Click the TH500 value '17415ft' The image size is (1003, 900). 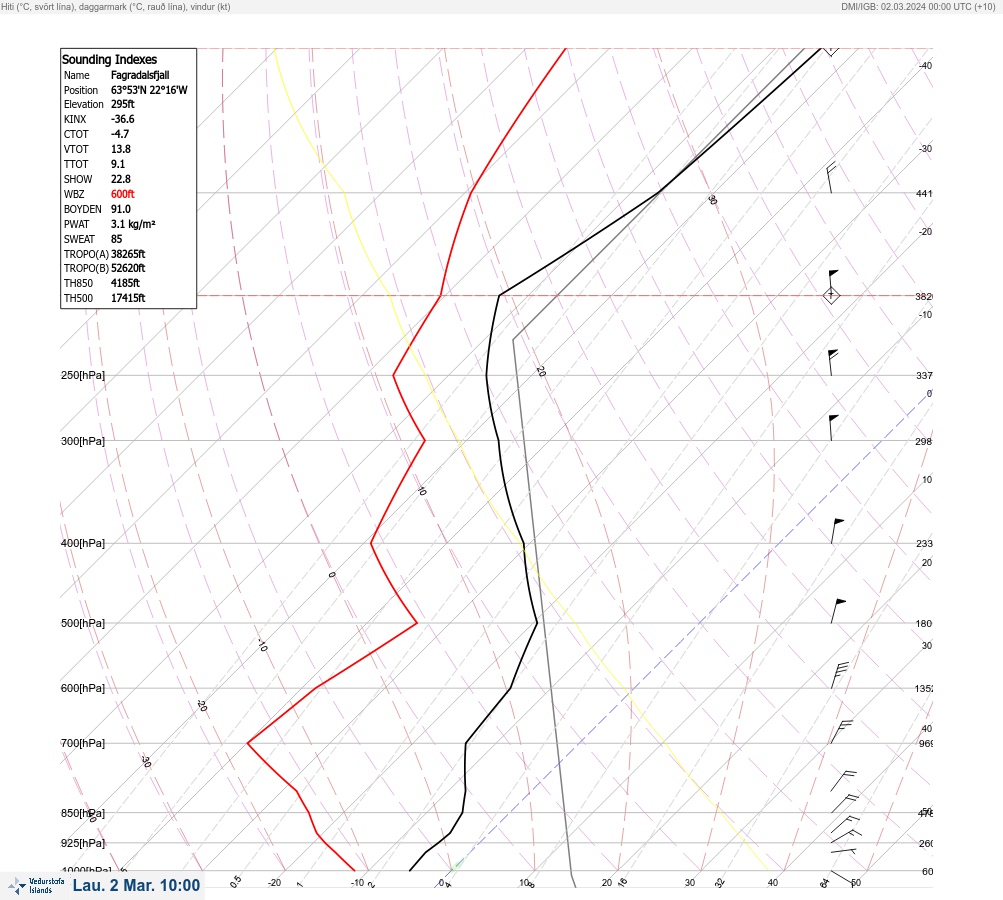tap(128, 298)
